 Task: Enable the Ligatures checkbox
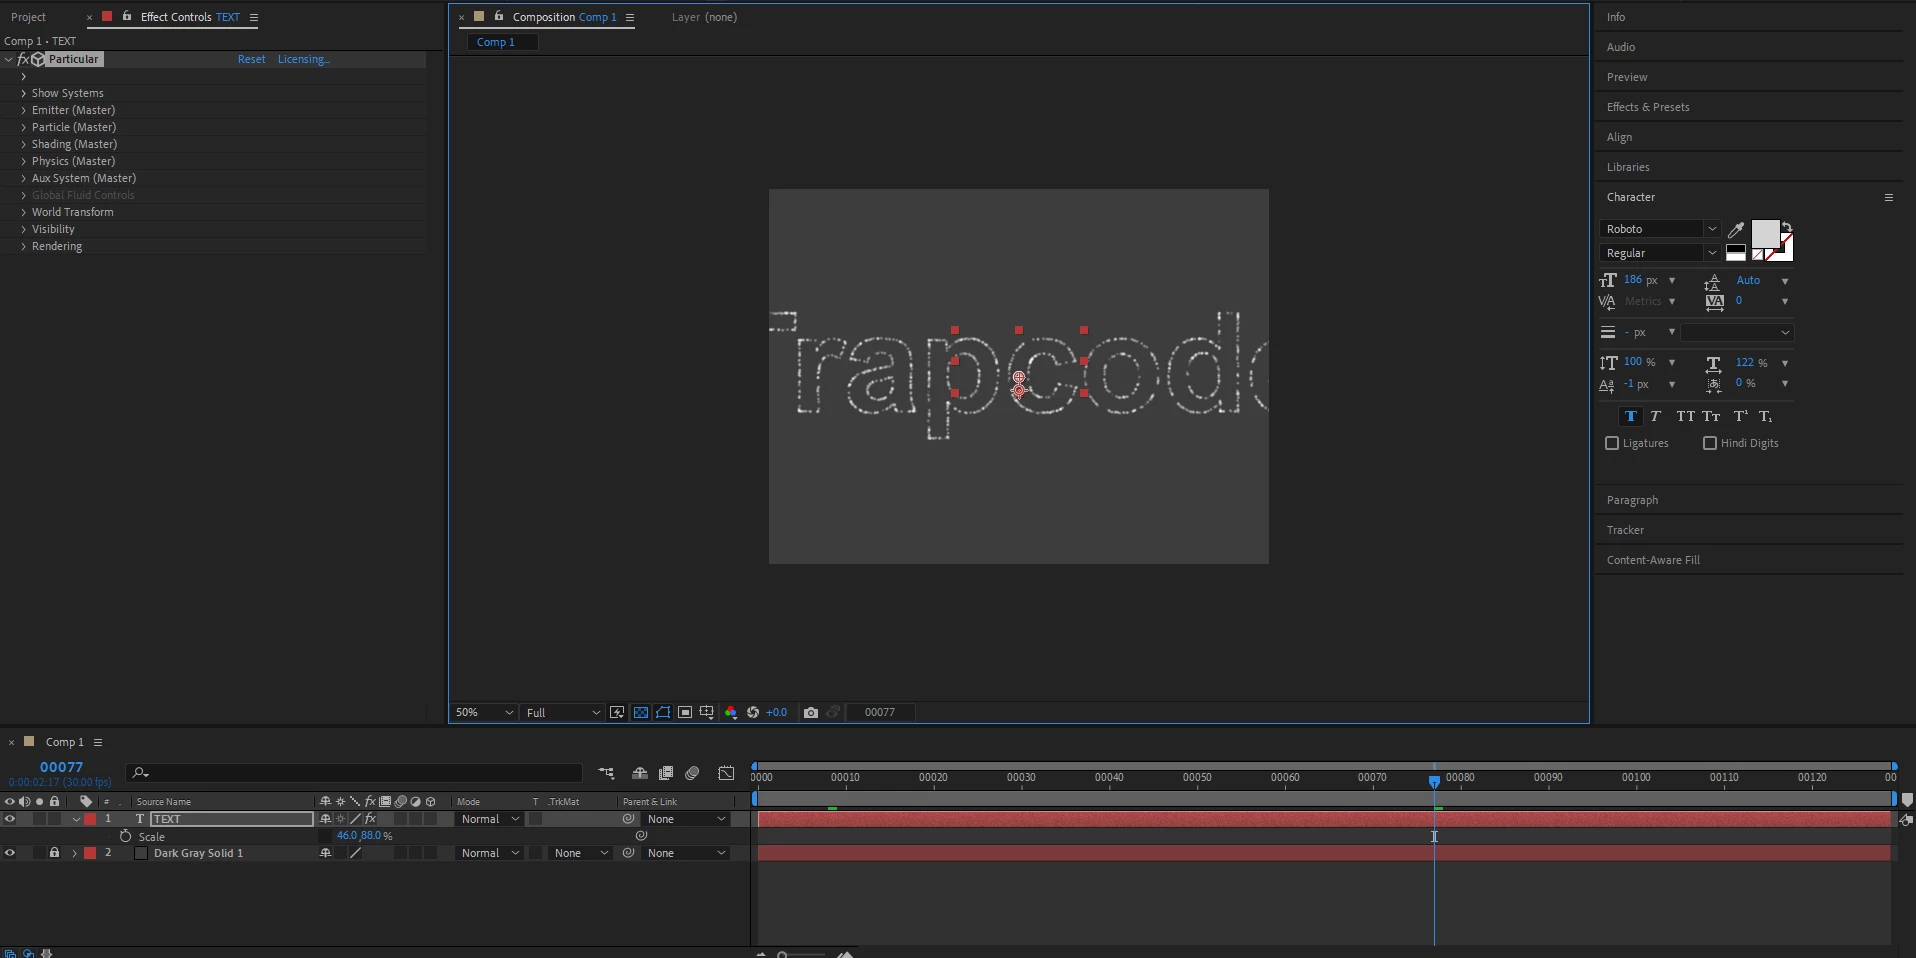(1612, 443)
